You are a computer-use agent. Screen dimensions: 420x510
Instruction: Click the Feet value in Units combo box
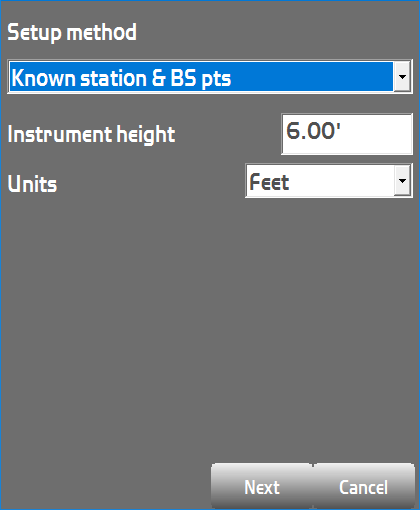pos(269,182)
